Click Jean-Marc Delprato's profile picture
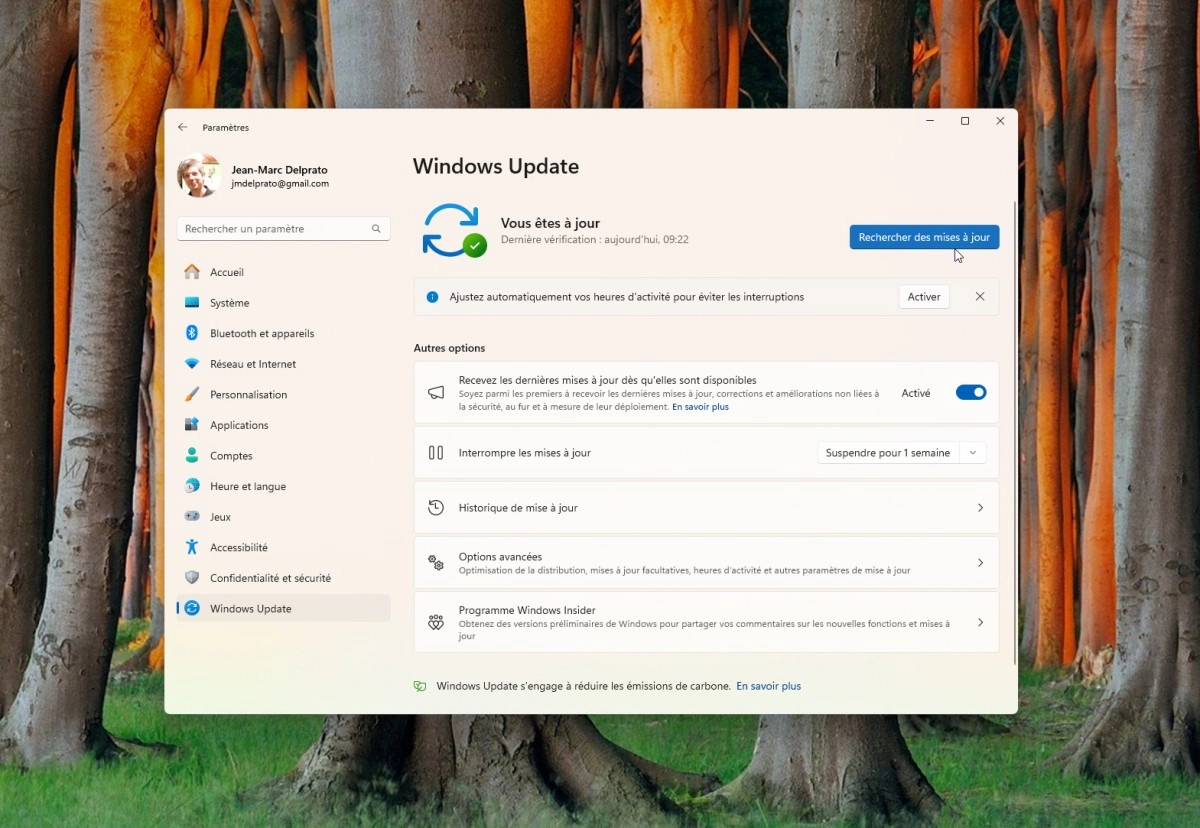This screenshot has width=1200, height=828. point(199,176)
